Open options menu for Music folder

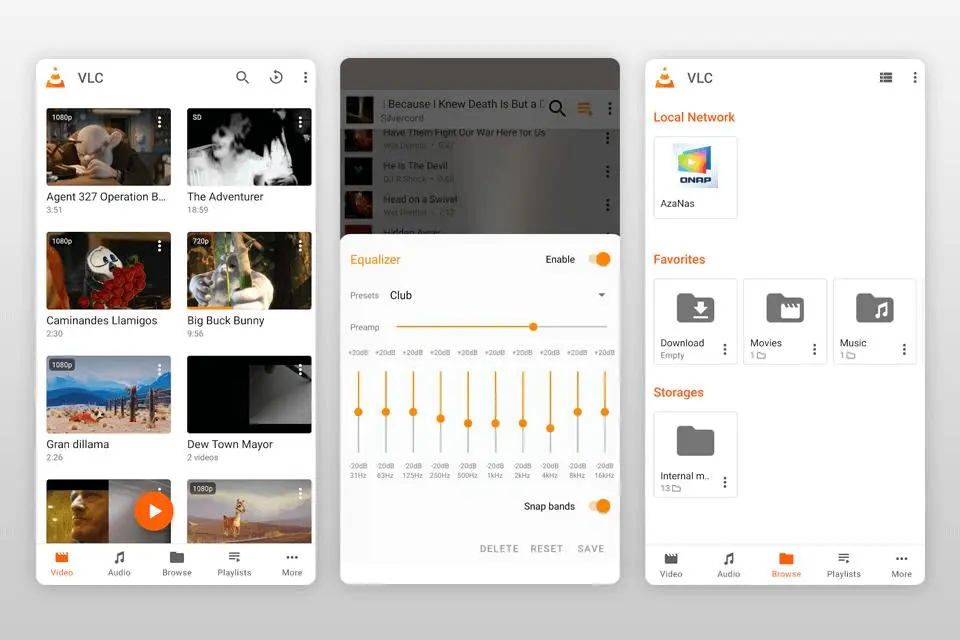(904, 349)
